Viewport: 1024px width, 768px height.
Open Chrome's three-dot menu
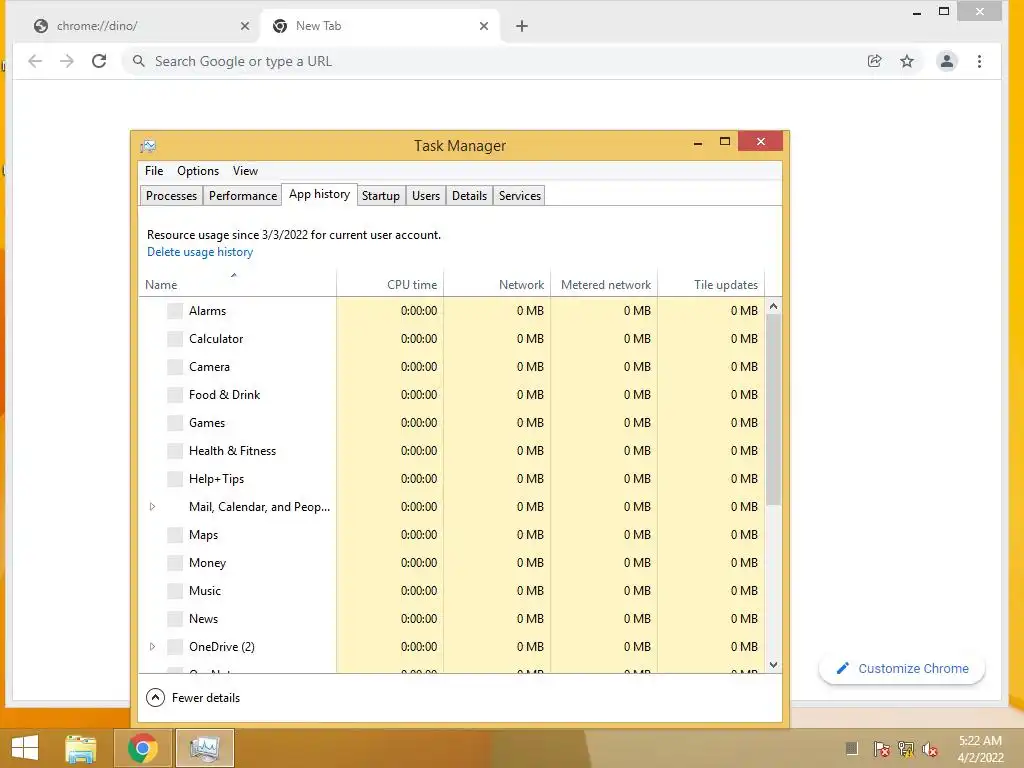click(x=979, y=61)
